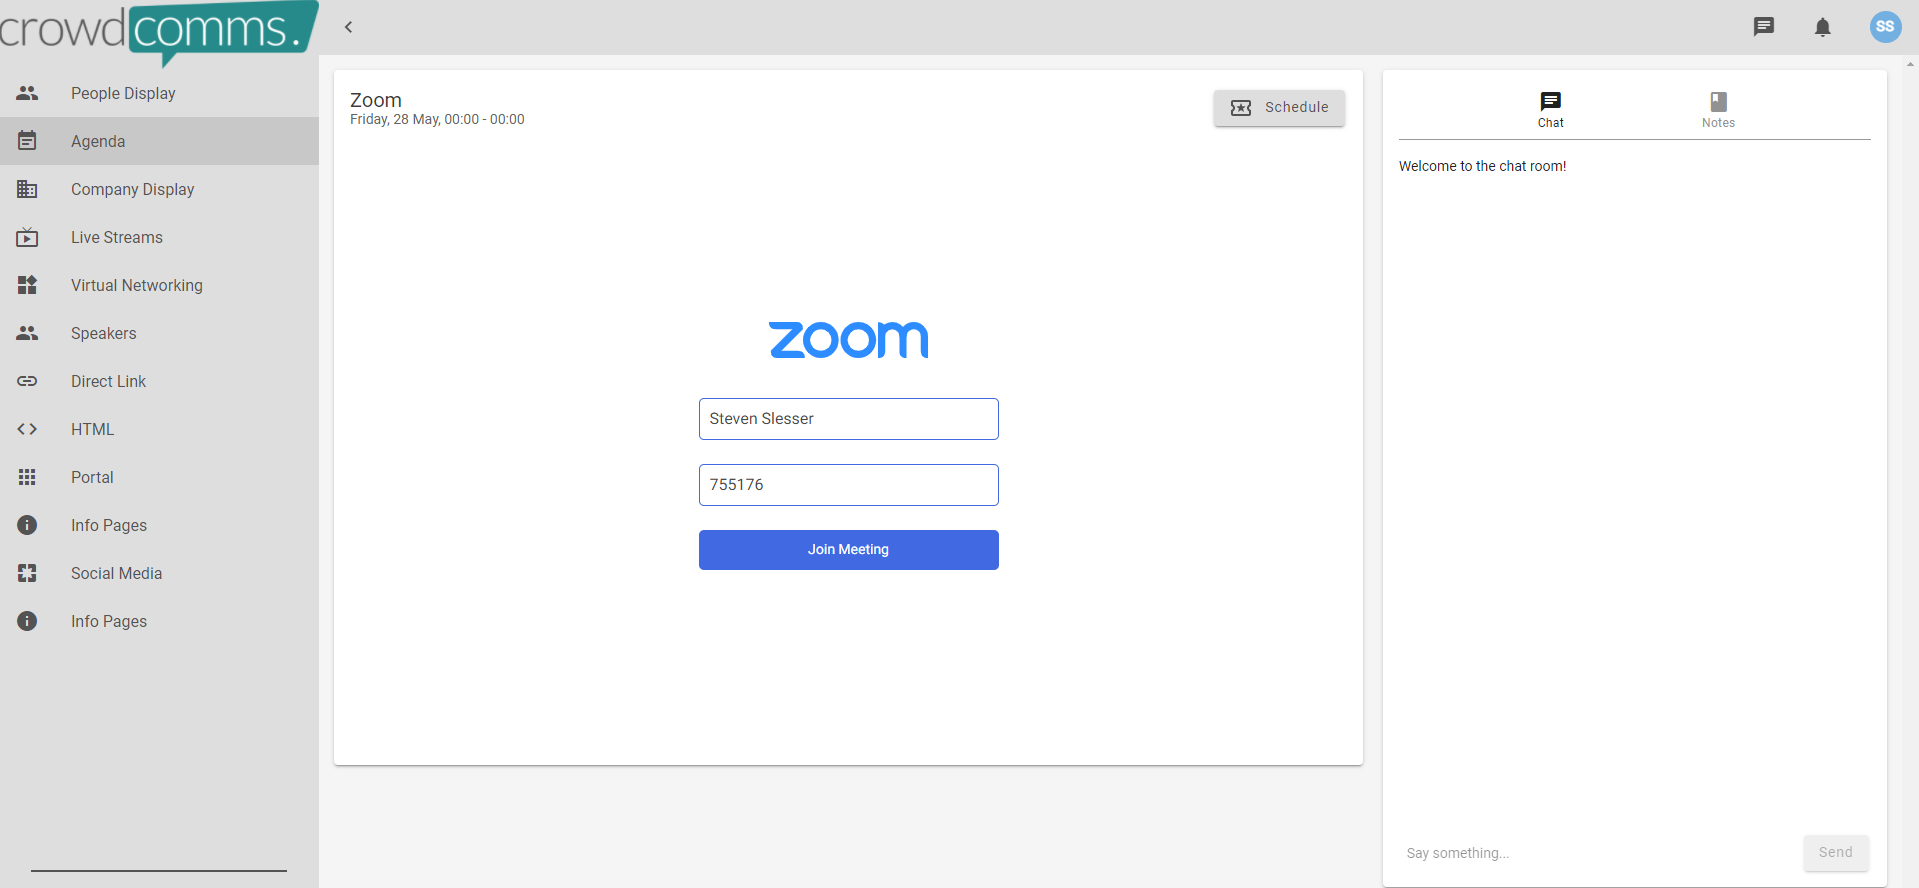Switch to the Notes tab

tap(1718, 109)
